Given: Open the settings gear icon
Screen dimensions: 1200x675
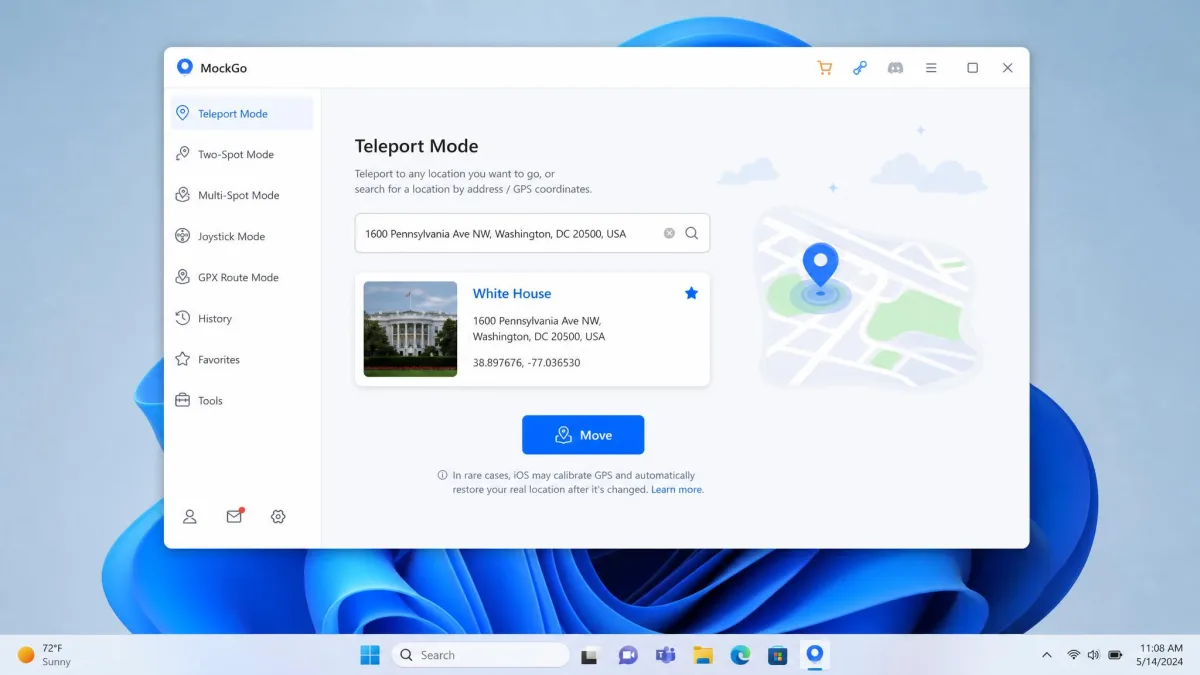Looking at the screenshot, I should click(278, 517).
